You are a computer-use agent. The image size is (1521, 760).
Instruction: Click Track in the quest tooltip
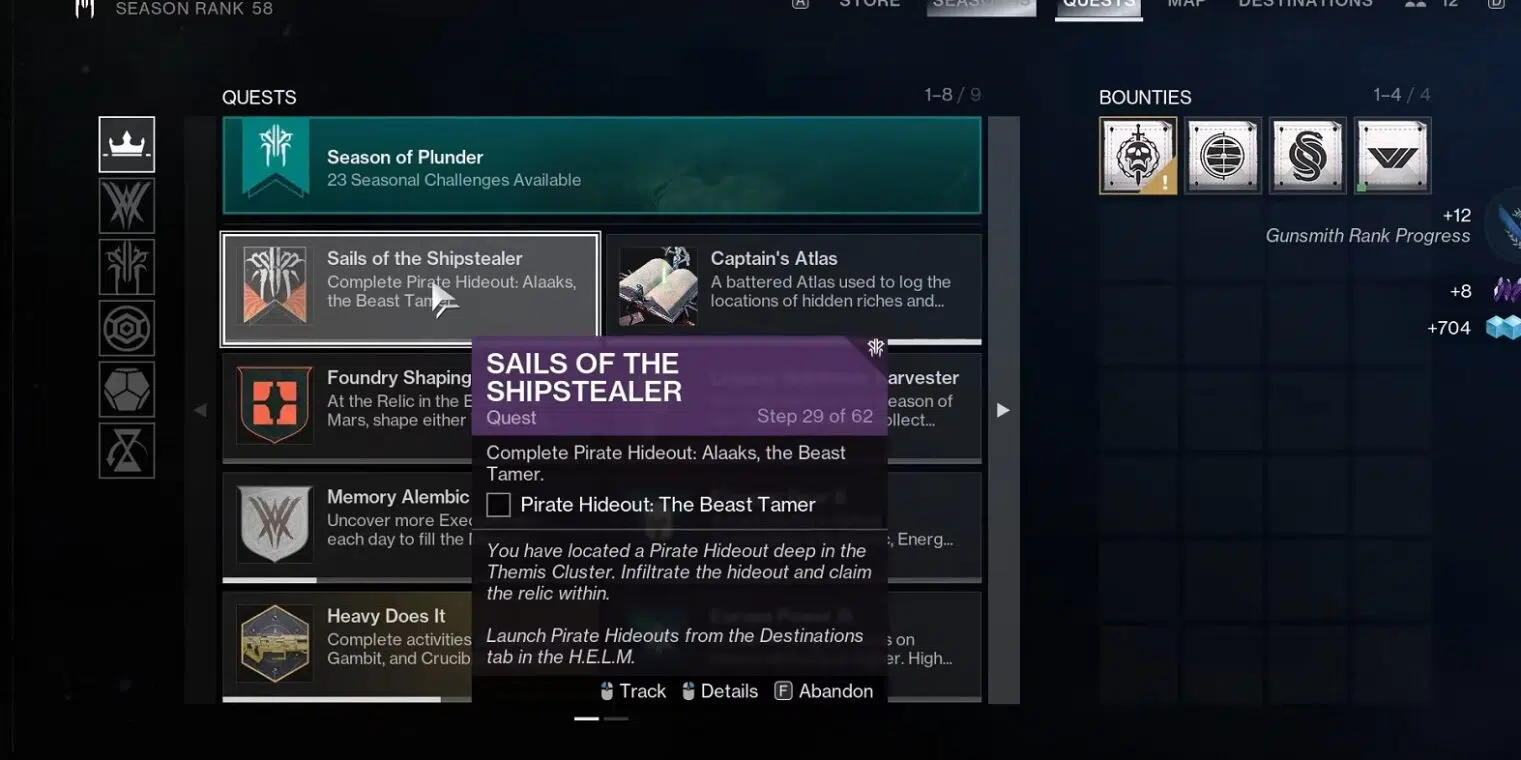632,691
